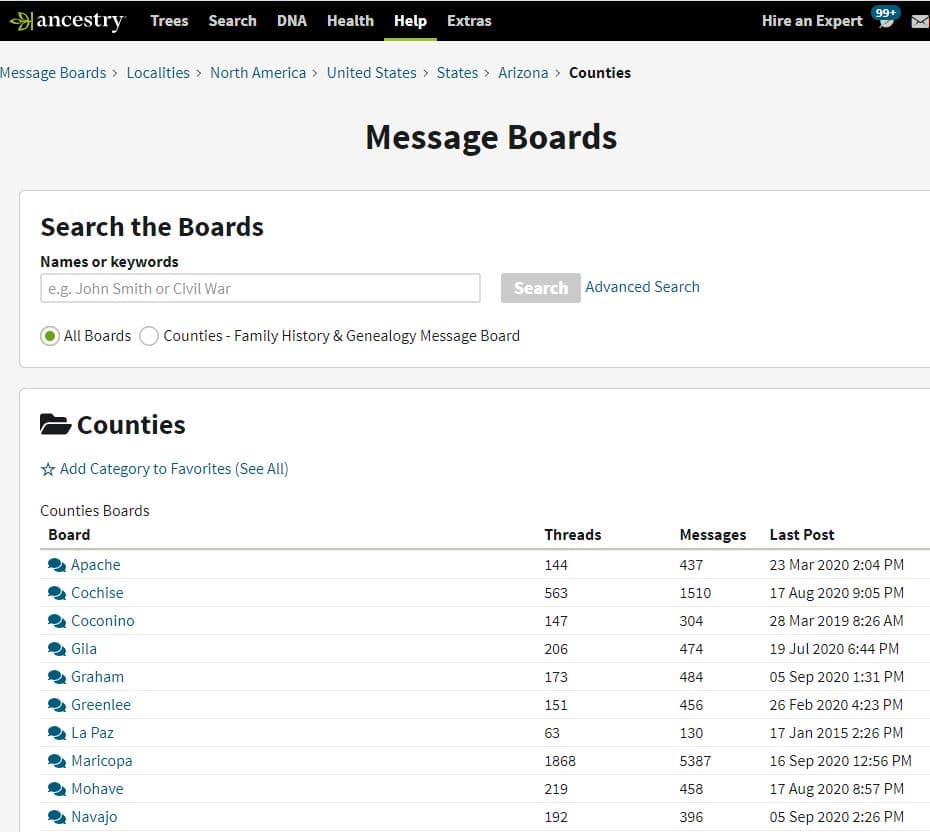
Task: Click the star icon for Add Category to Favorites
Action: 47,470
